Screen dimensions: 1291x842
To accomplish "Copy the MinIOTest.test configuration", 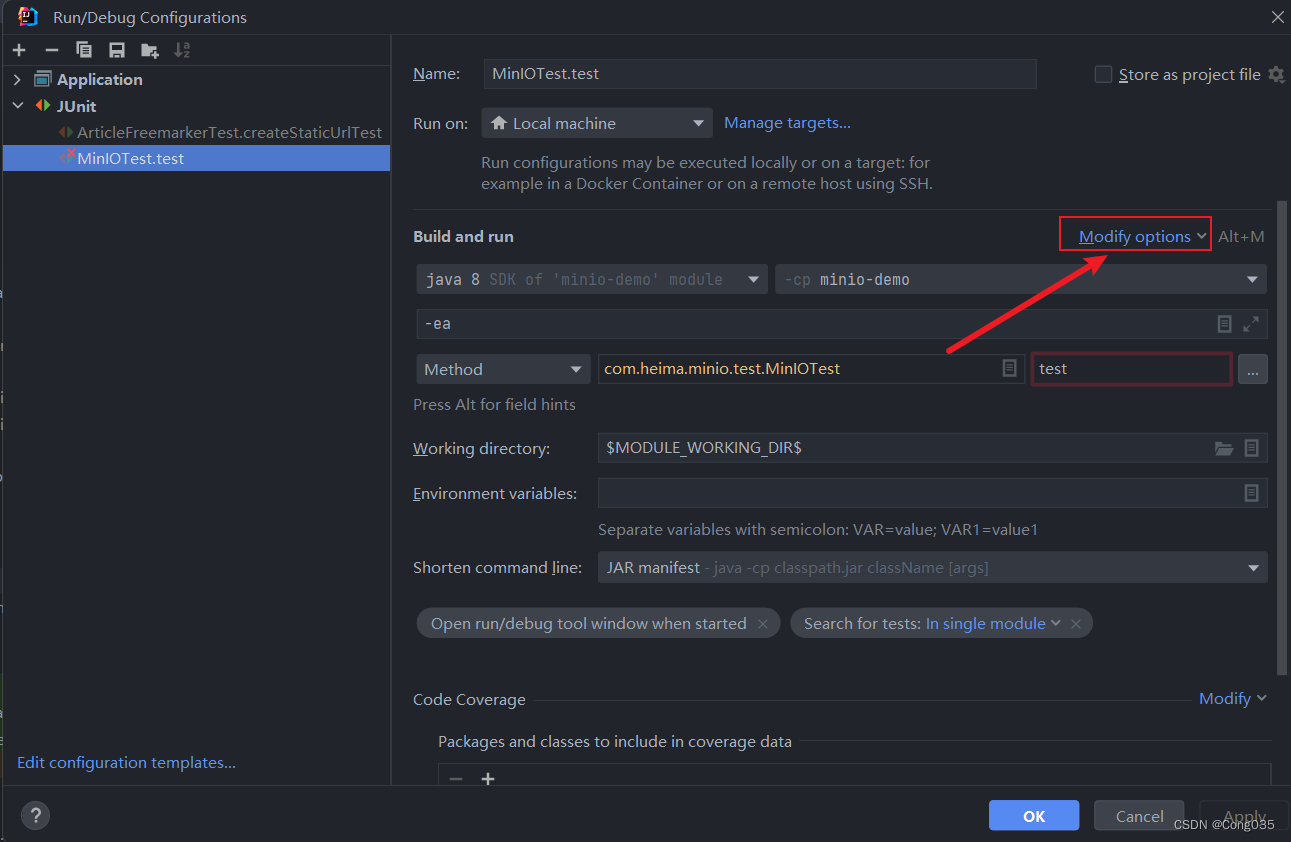I will pyautogui.click(x=84, y=49).
